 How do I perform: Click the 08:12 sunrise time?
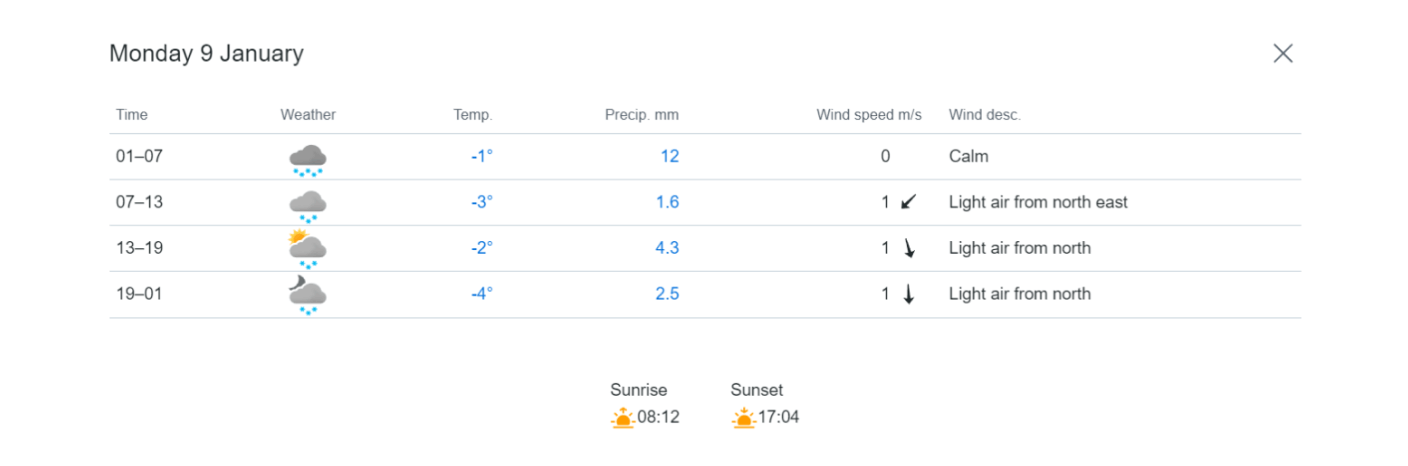click(659, 417)
